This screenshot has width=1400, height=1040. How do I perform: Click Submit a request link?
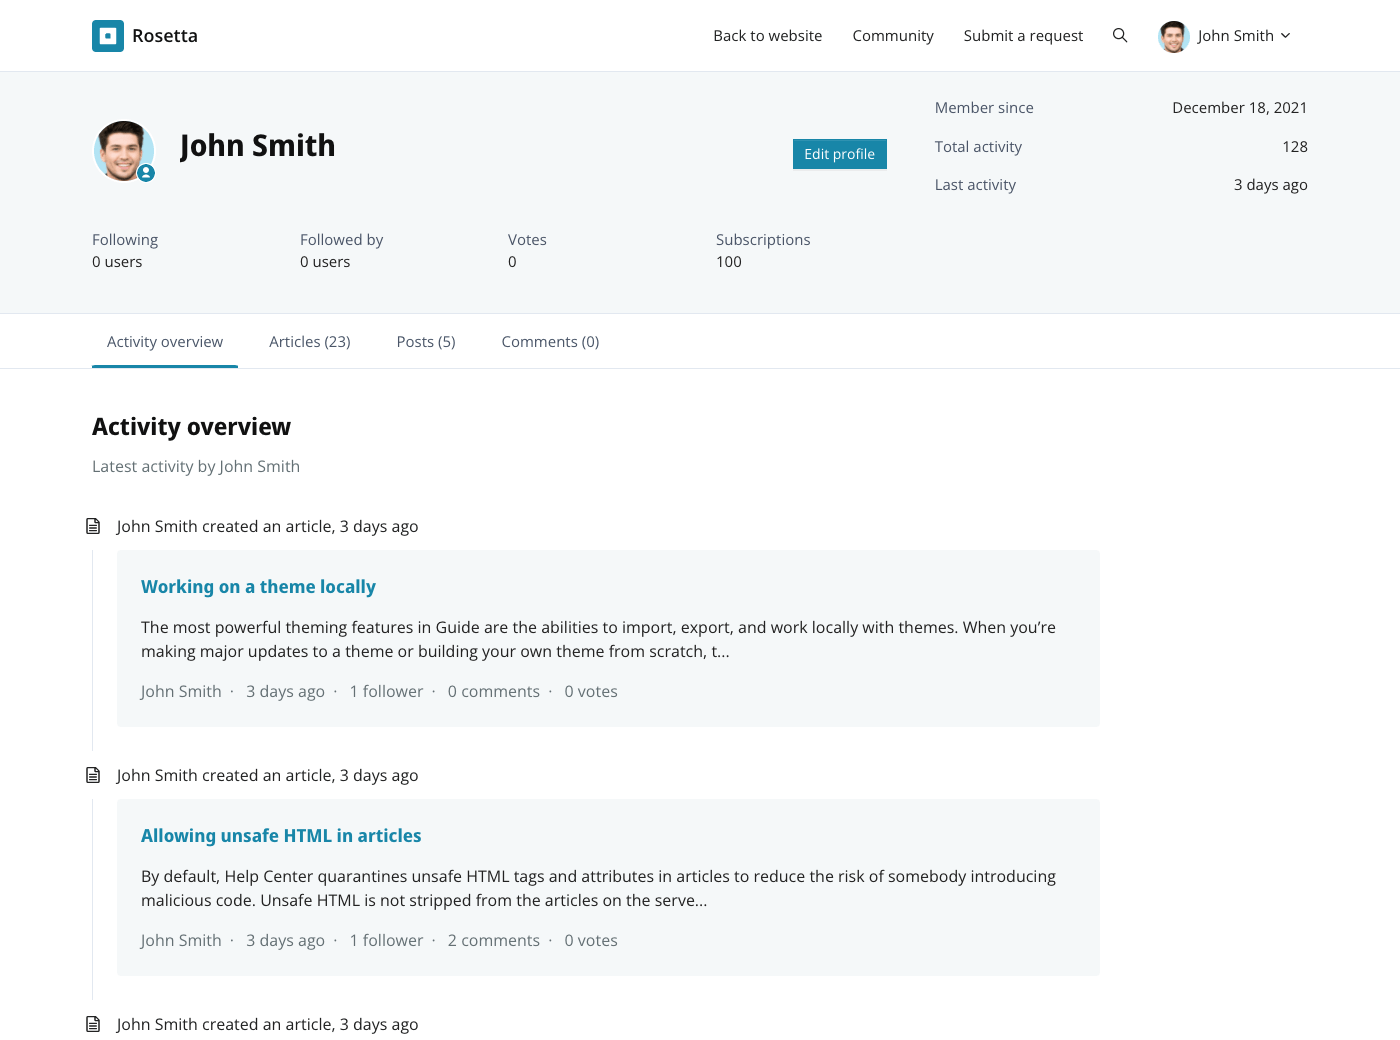coord(1023,36)
